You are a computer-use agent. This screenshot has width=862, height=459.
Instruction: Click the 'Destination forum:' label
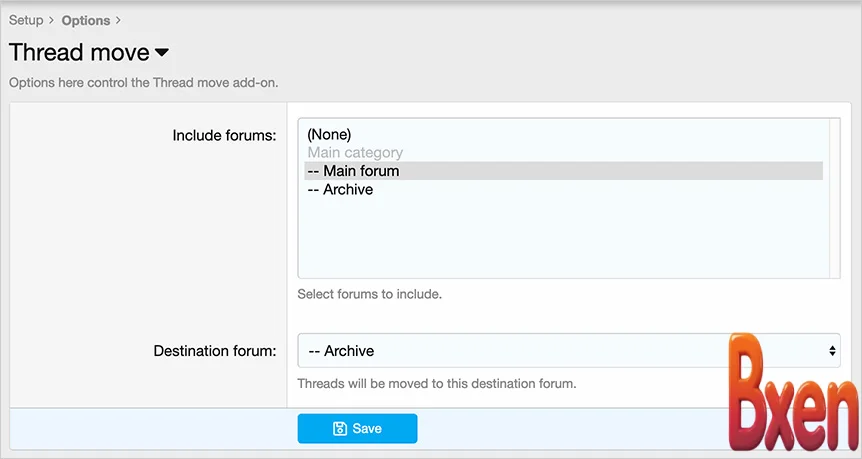tap(214, 351)
